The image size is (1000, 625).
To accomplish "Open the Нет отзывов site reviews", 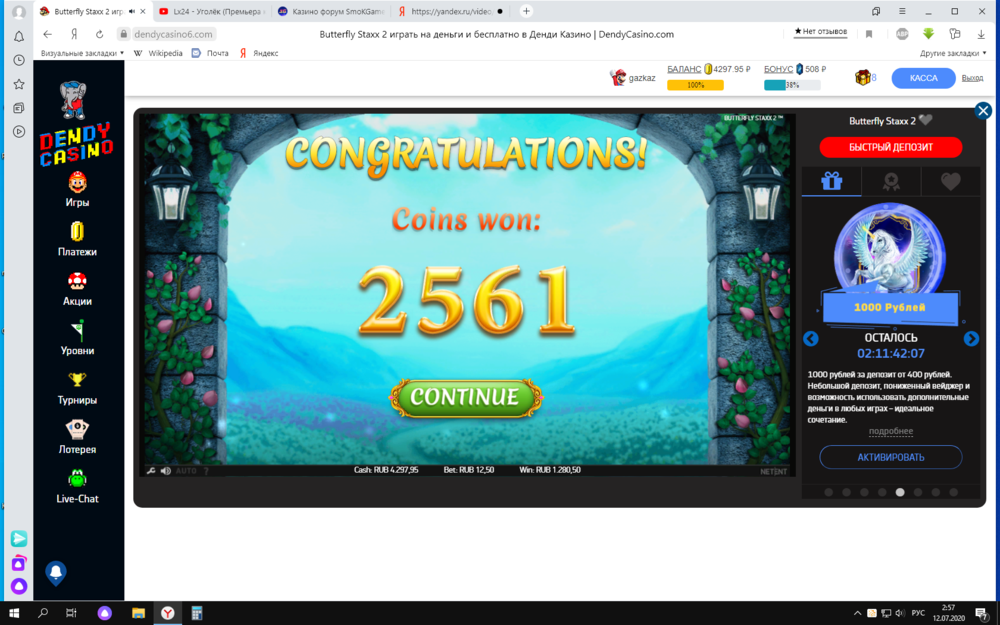I will [820, 32].
